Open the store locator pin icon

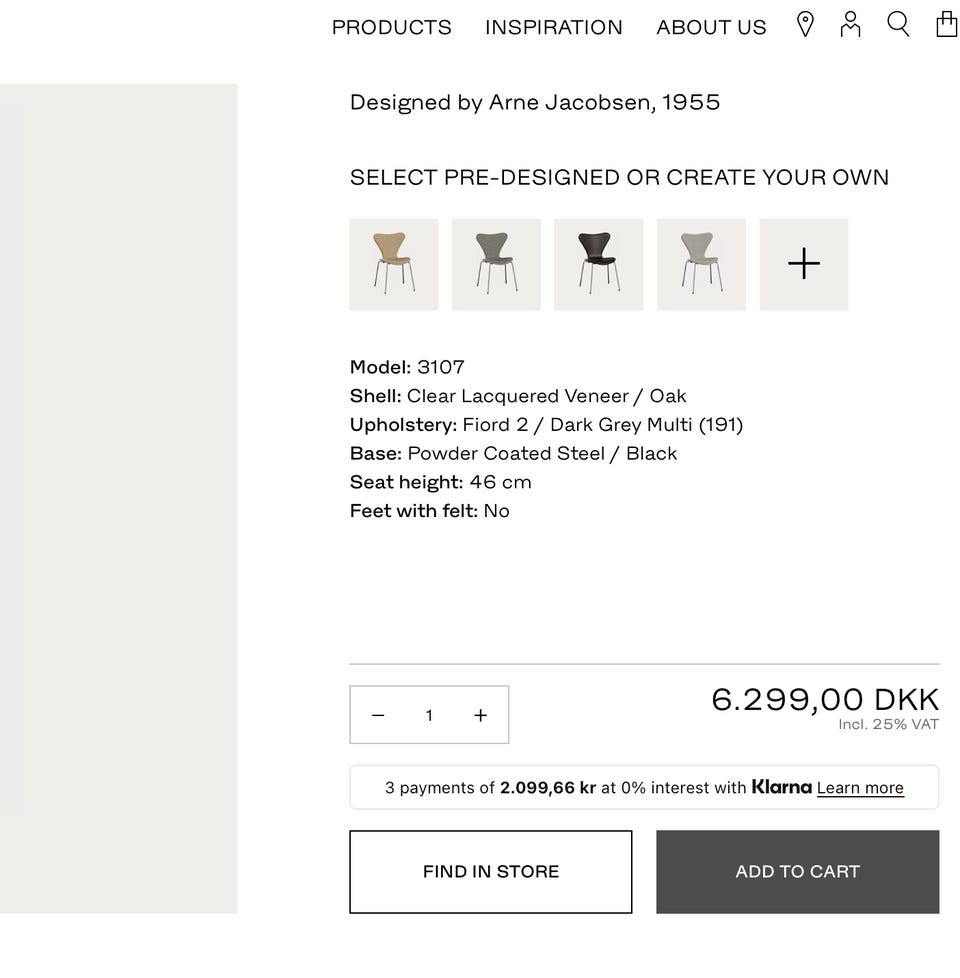point(805,25)
